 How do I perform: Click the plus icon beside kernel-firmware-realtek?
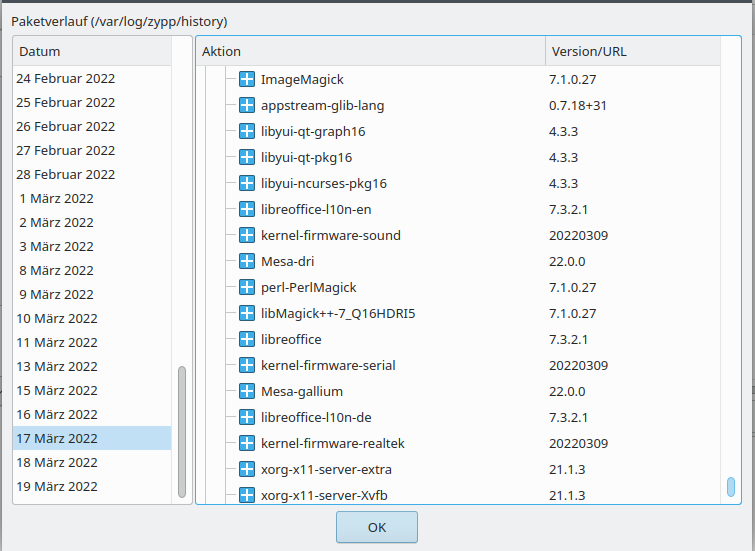[x=247, y=443]
